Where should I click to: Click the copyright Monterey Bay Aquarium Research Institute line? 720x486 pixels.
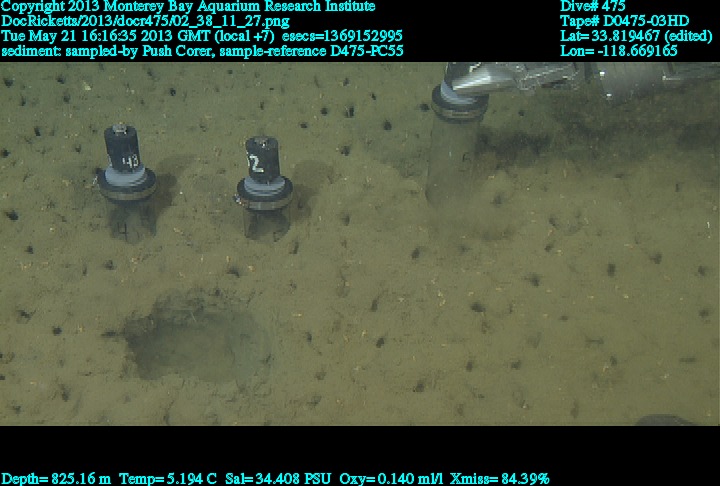pos(188,6)
